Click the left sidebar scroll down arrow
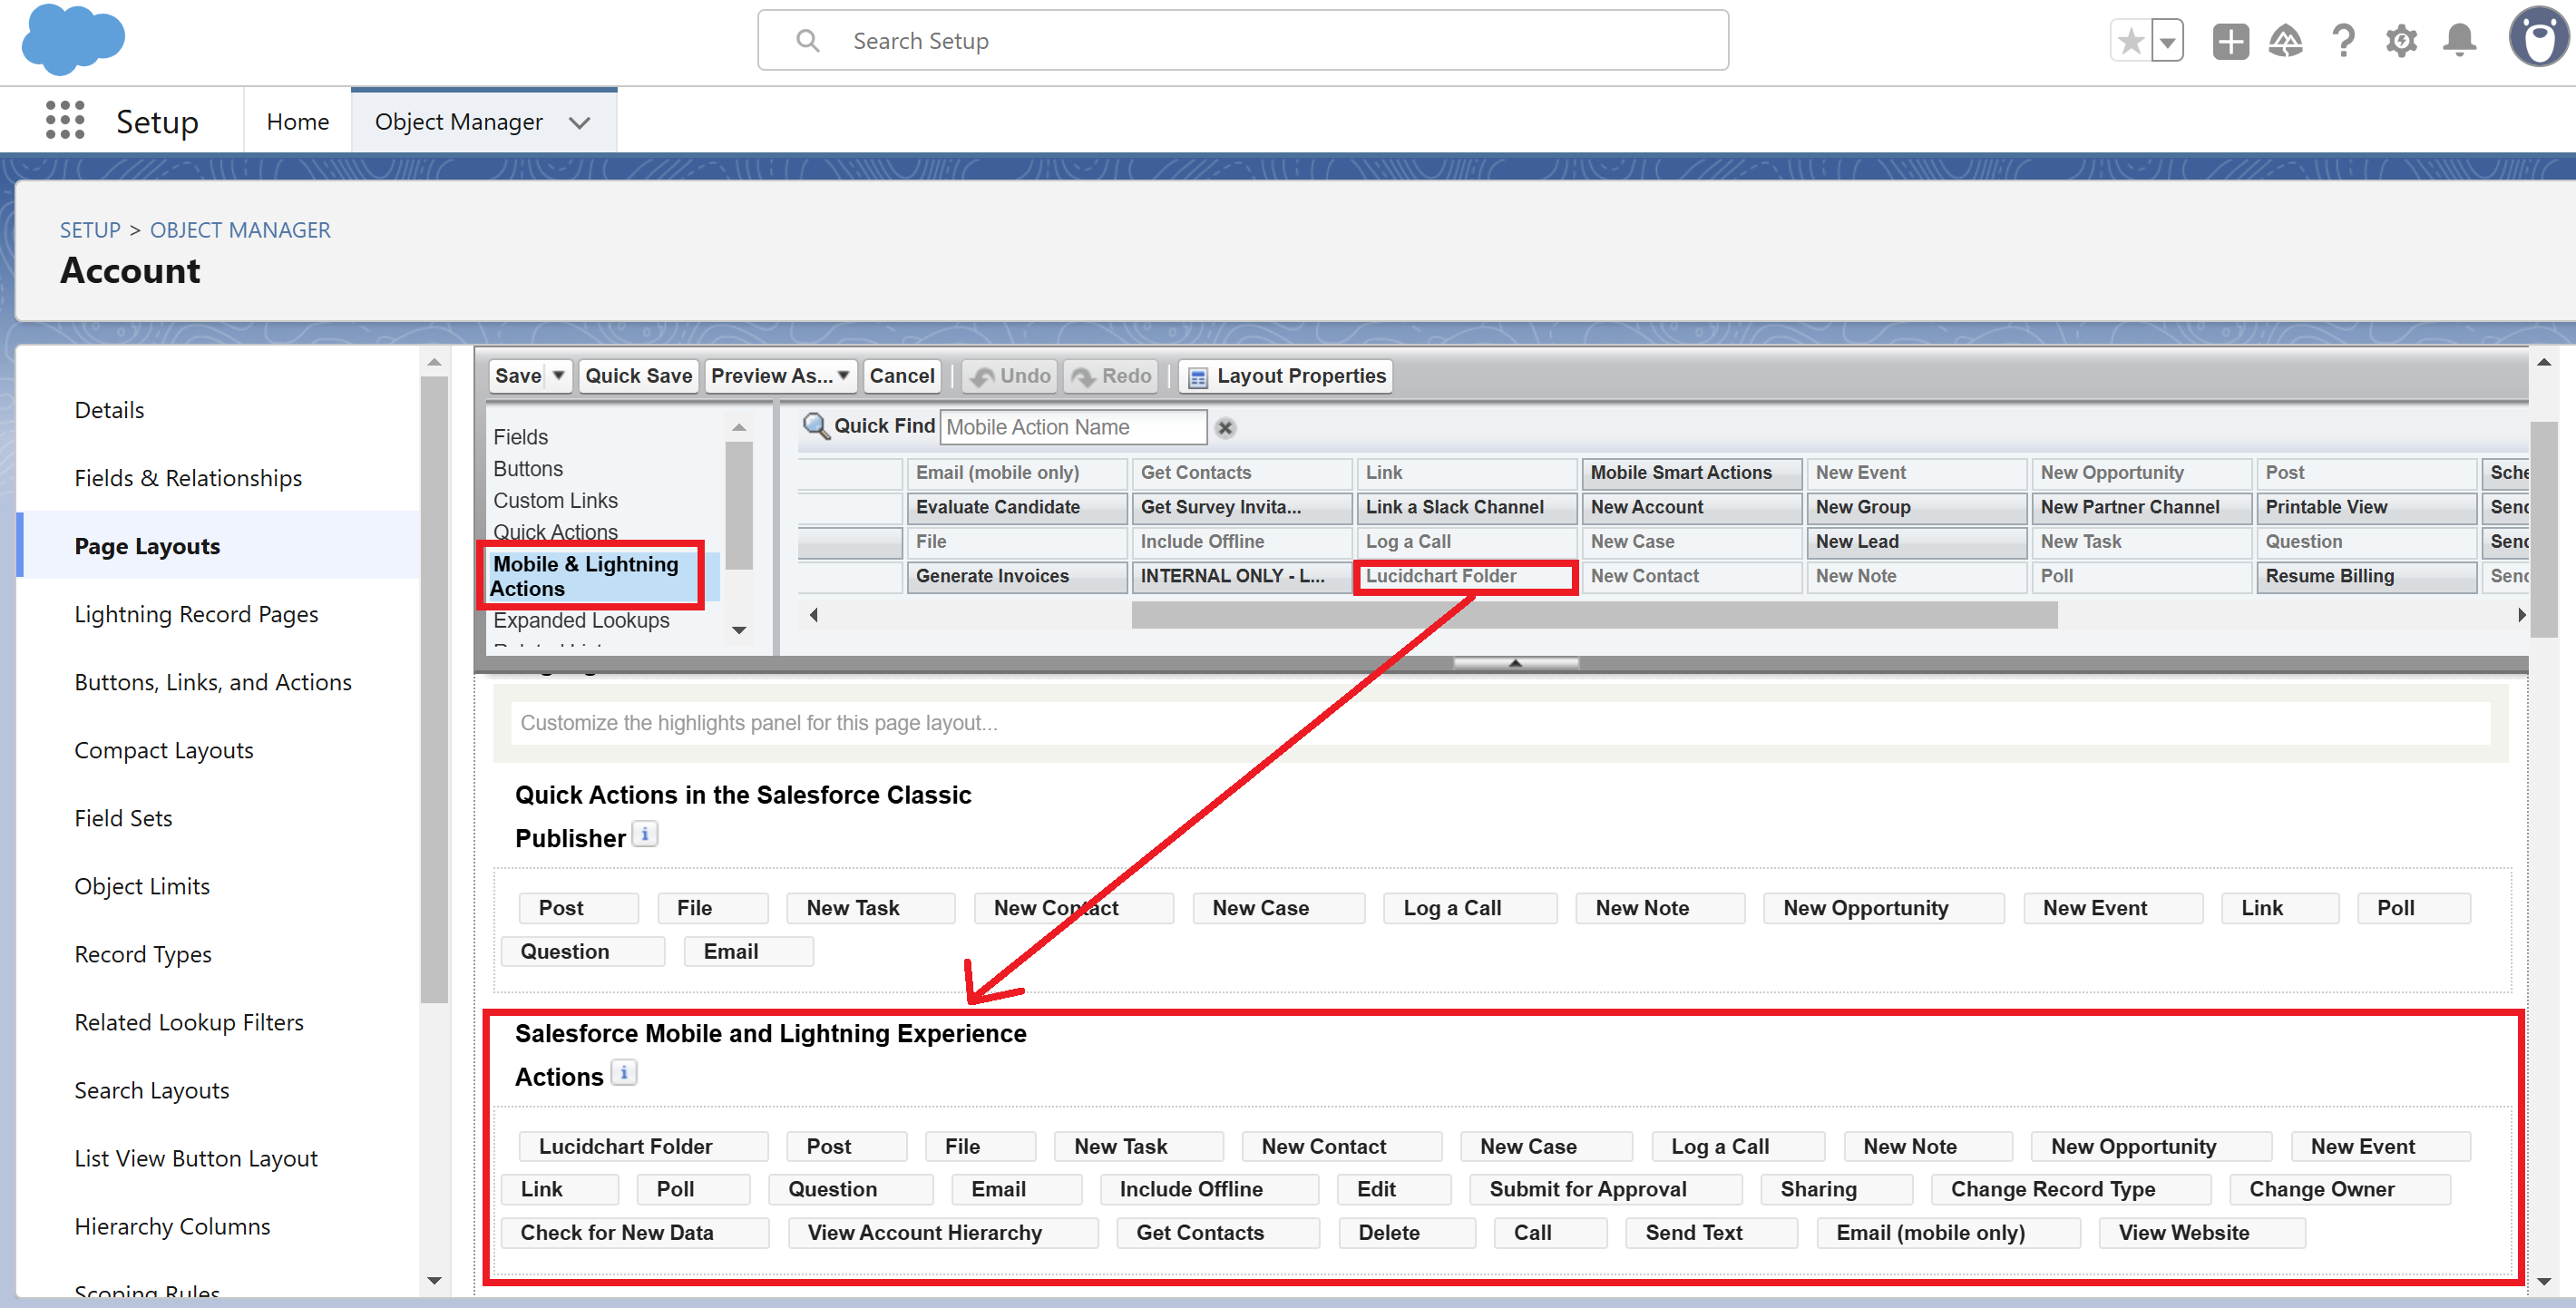The width and height of the screenshot is (2576, 1308). (x=434, y=1280)
